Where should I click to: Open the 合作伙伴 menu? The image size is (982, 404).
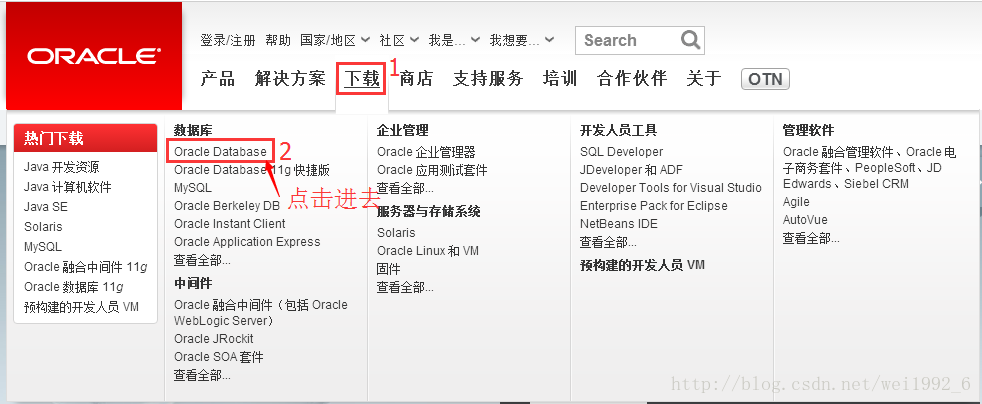click(x=632, y=79)
